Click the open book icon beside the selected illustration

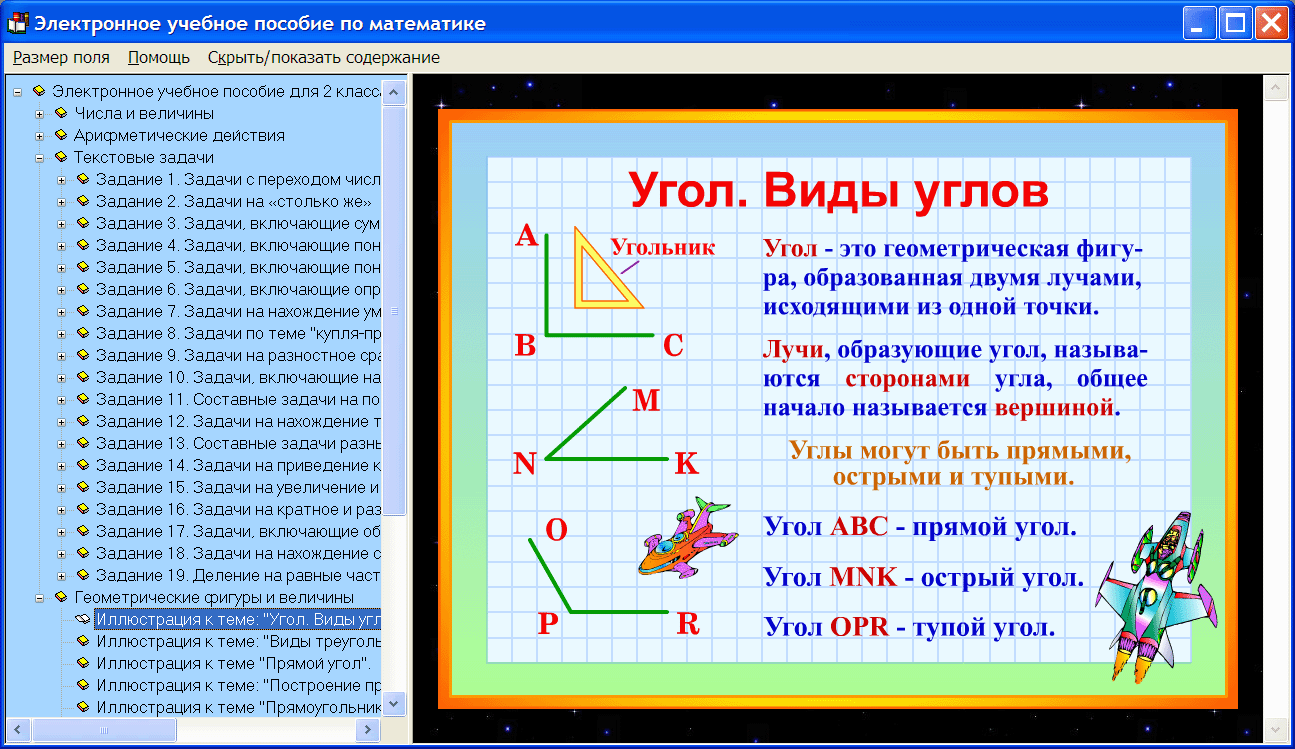[x=85, y=618]
